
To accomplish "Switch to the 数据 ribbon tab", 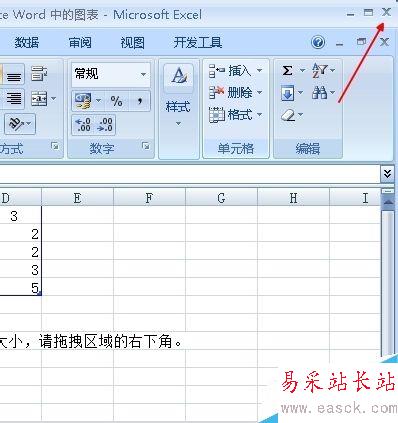I will [27, 43].
